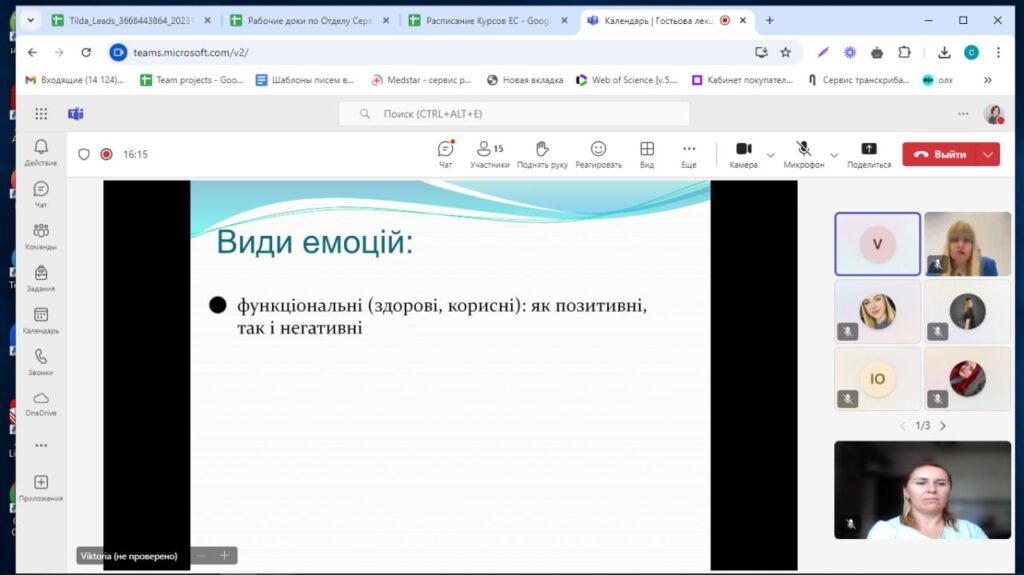
Task: Show the Участники participants list
Action: pos(489,153)
